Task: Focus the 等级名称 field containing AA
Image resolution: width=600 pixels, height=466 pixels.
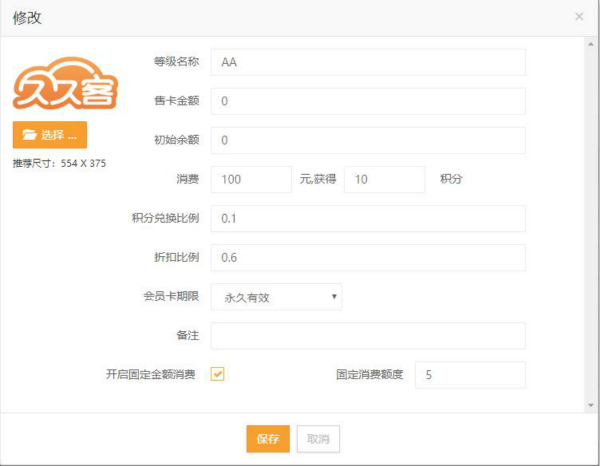Action: pyautogui.click(x=368, y=62)
